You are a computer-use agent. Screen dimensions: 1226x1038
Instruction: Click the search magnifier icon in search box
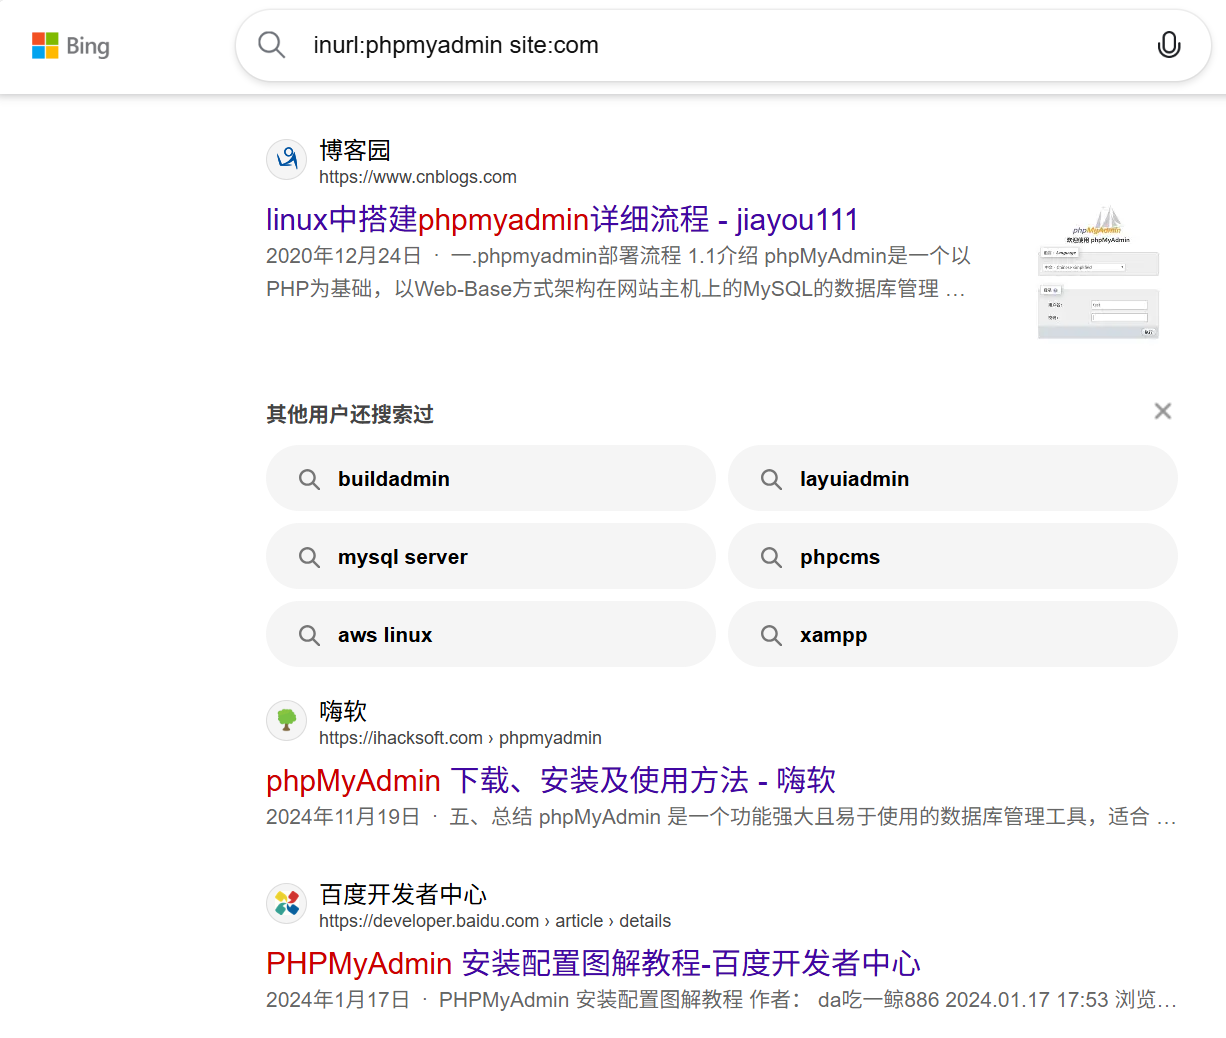(272, 45)
